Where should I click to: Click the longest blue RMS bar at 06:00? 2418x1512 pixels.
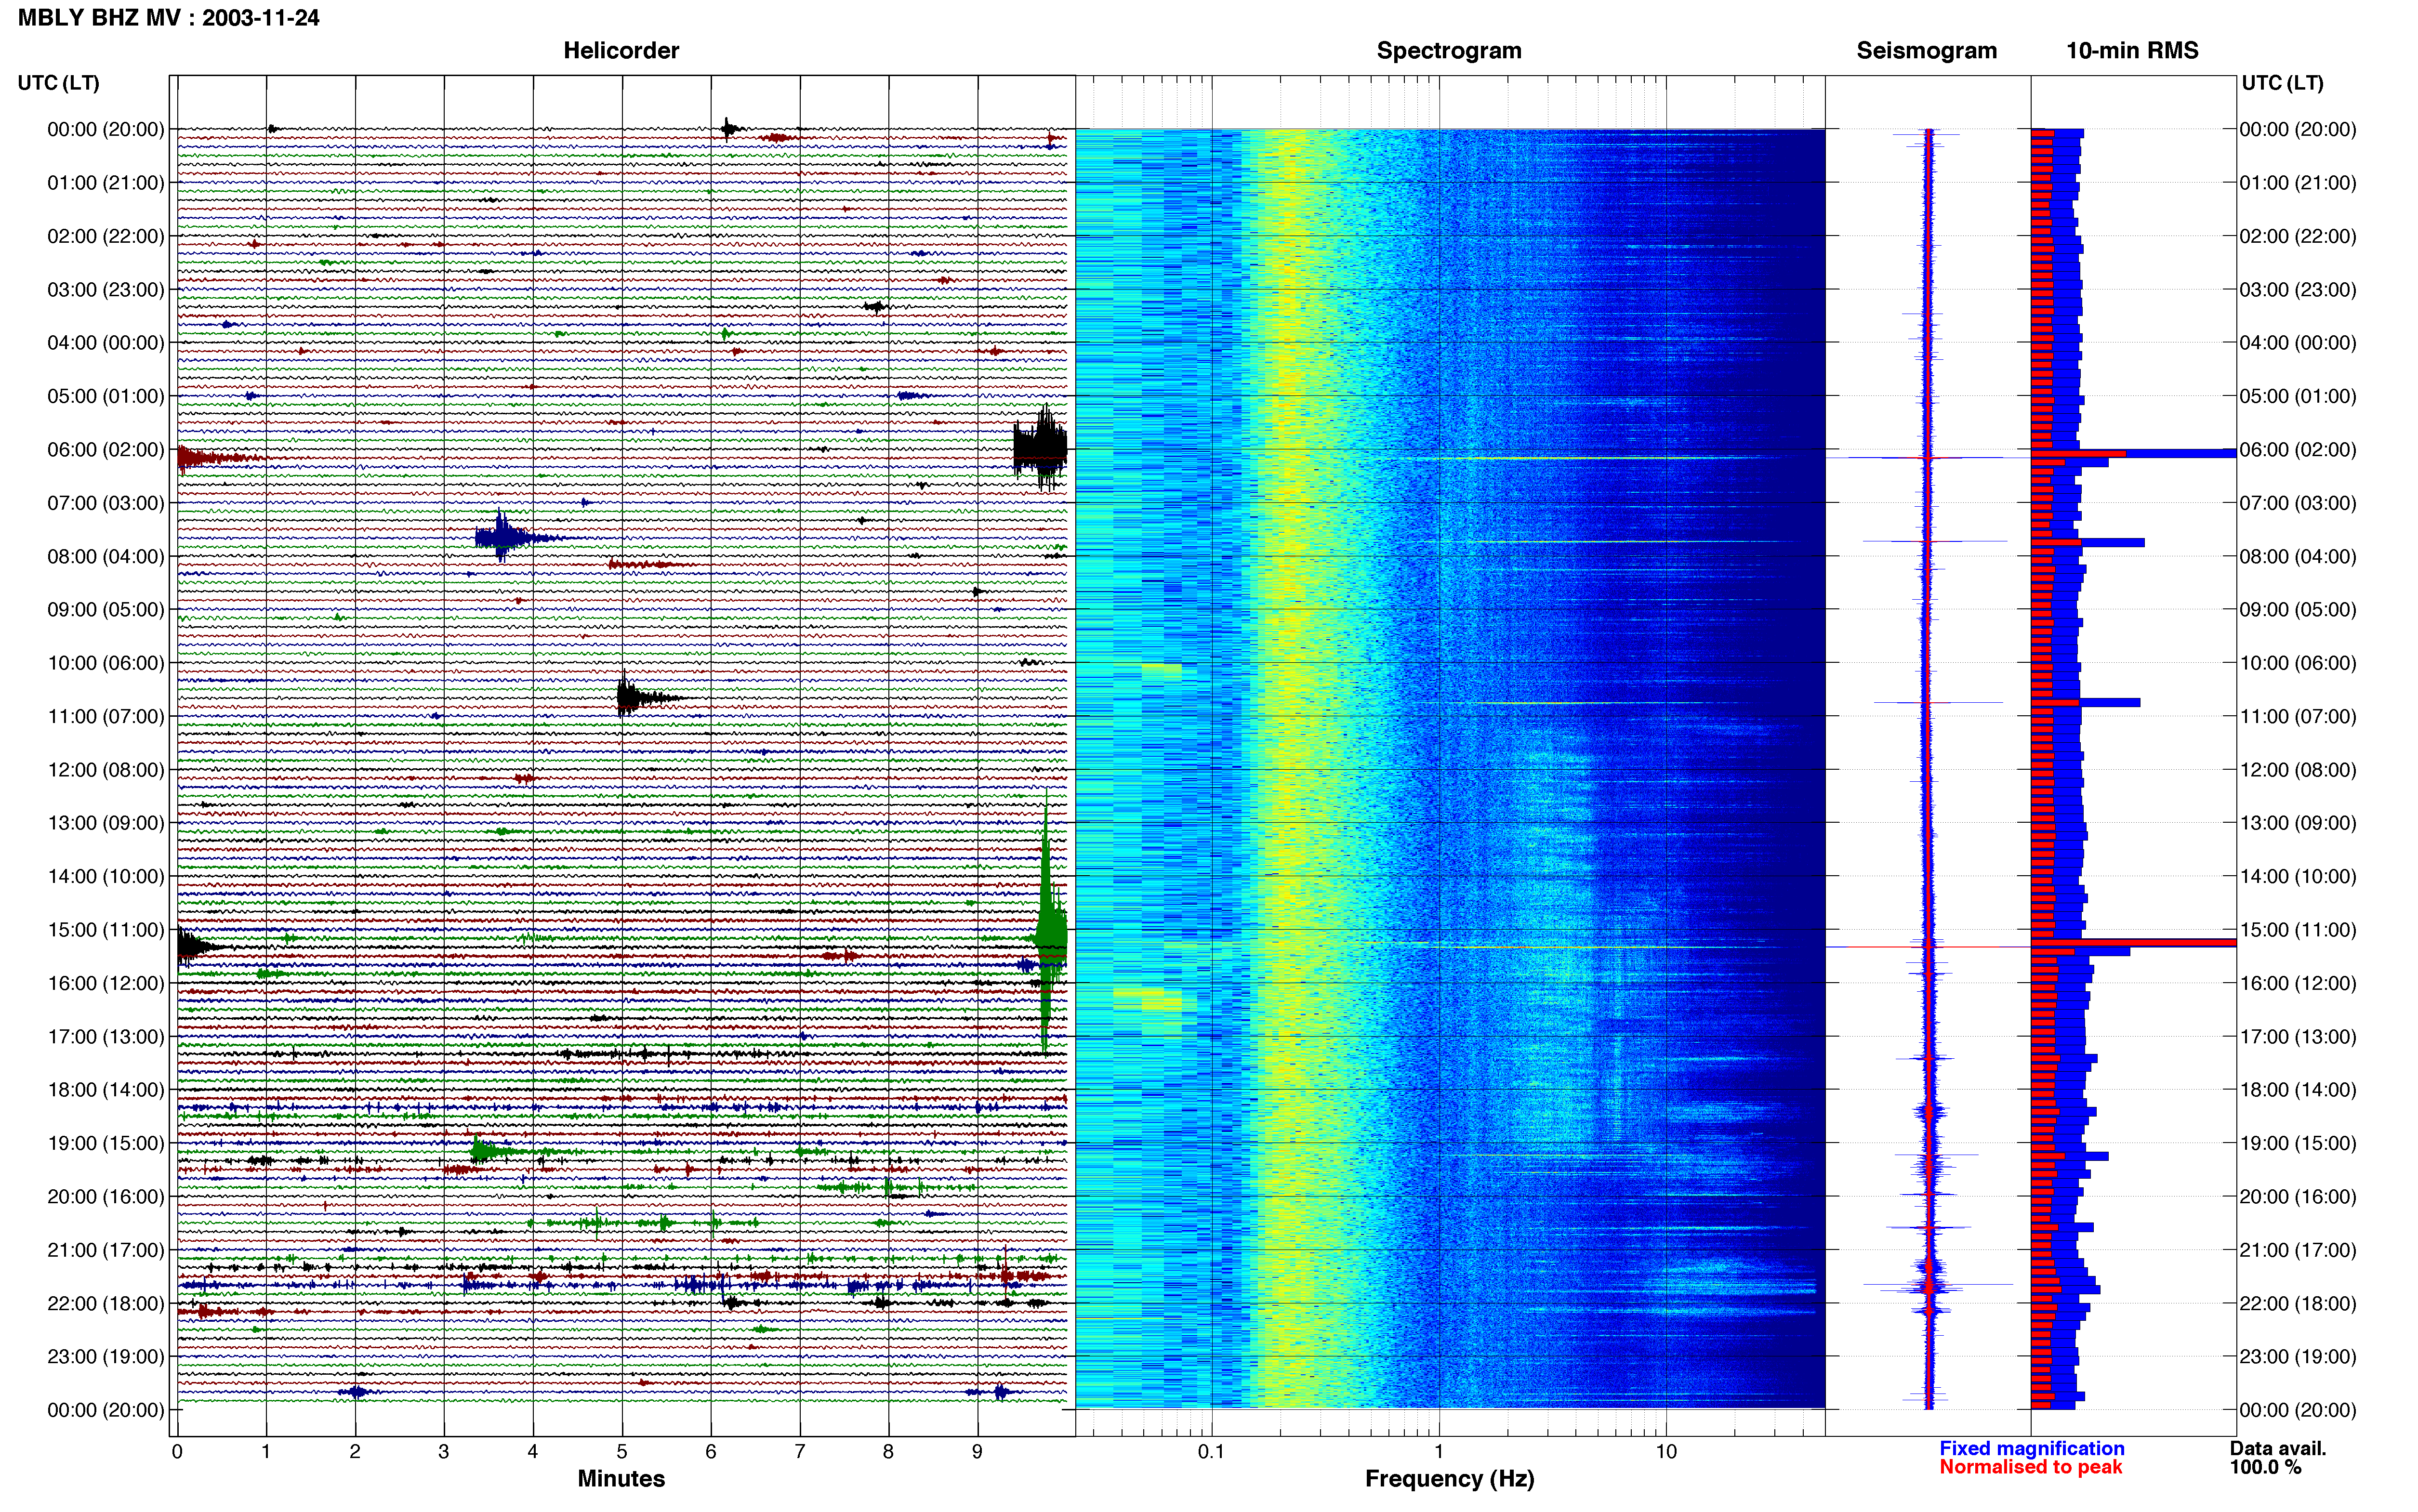tap(2134, 454)
